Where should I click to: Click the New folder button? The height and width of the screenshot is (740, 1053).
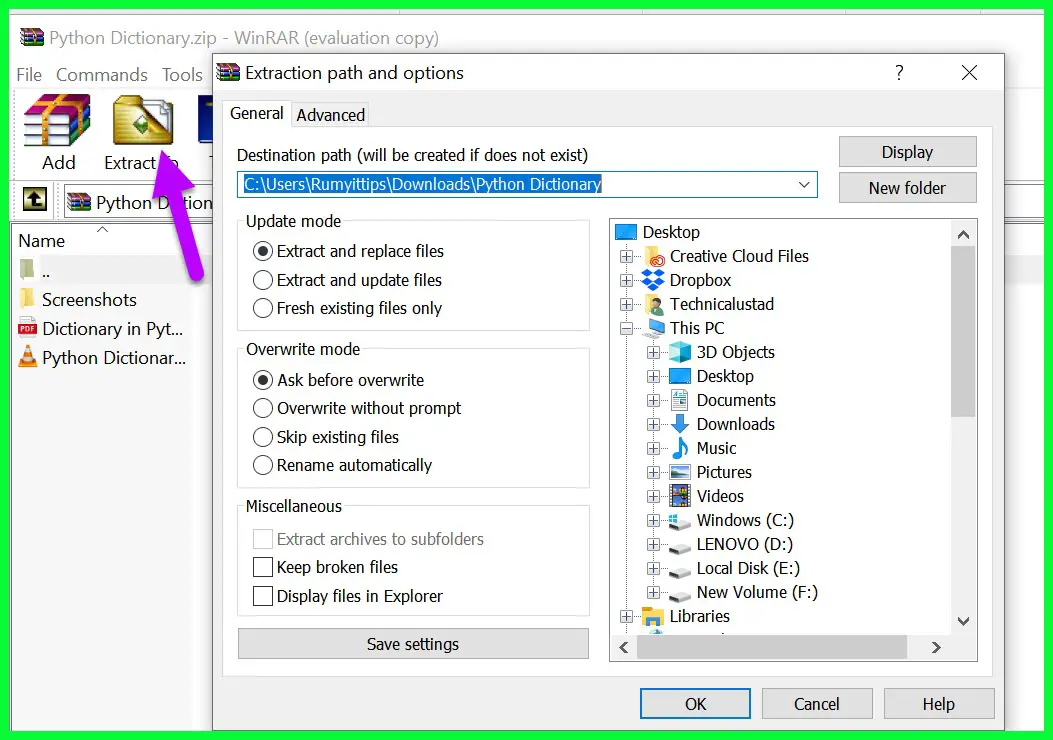point(907,188)
